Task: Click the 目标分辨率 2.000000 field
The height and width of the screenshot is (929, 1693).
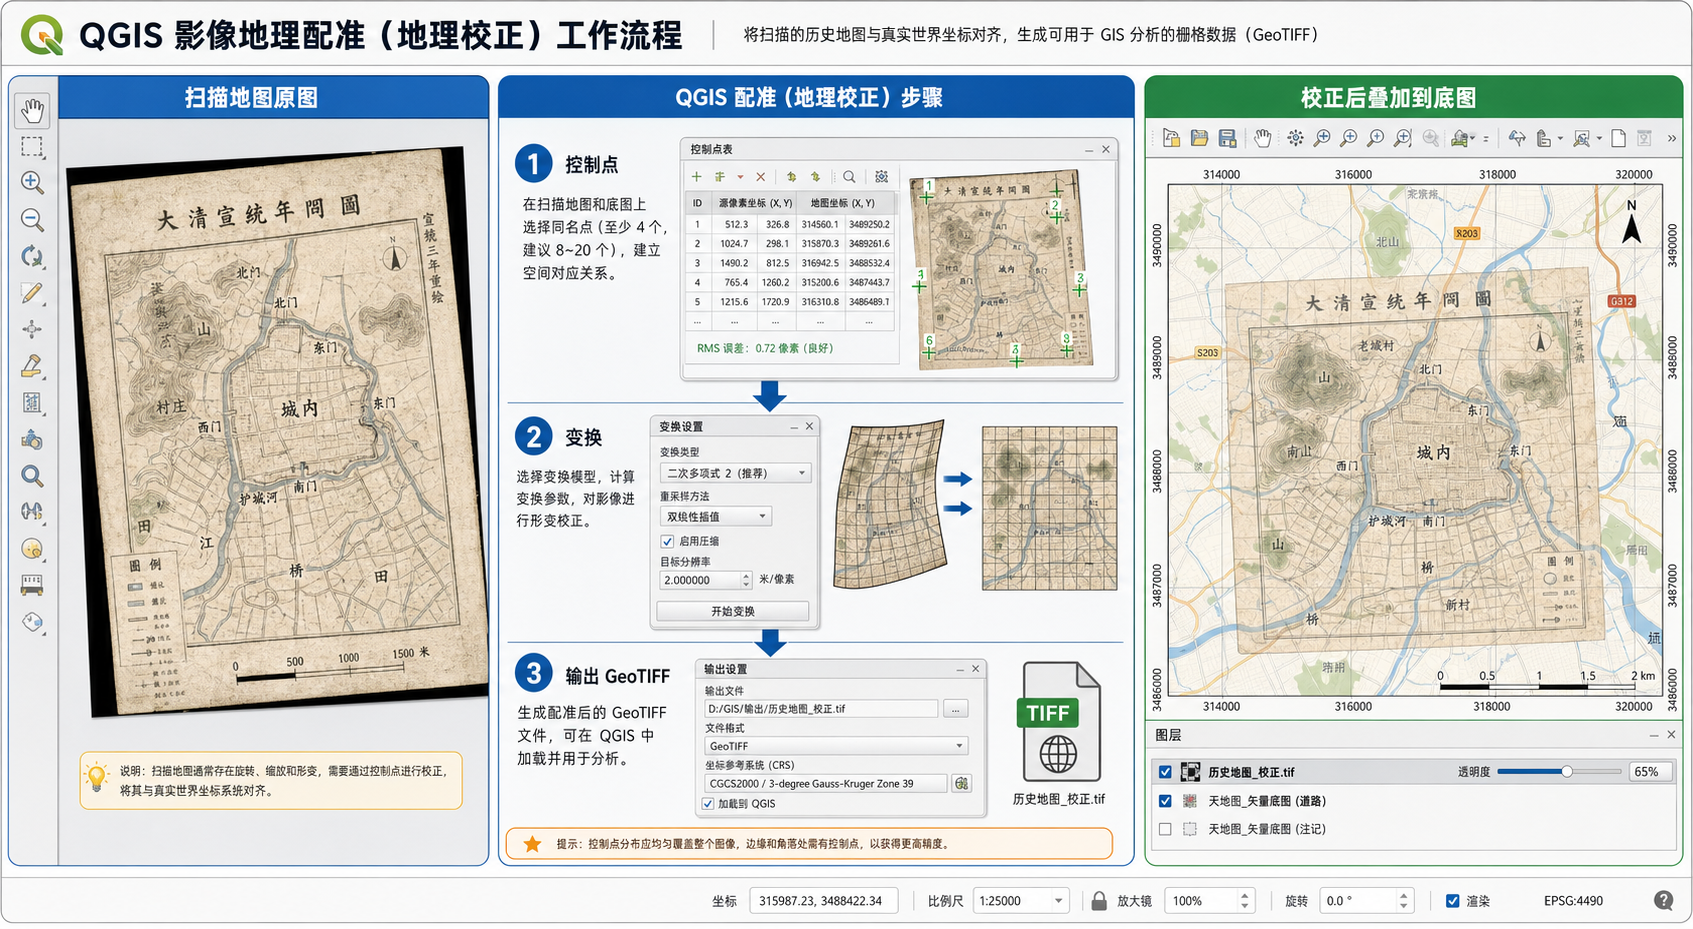Action: pos(700,580)
